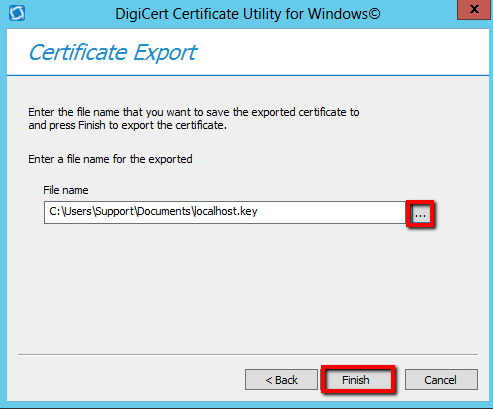The height and width of the screenshot is (409, 493).
Task: Focus the File name path text box
Action: tap(225, 212)
